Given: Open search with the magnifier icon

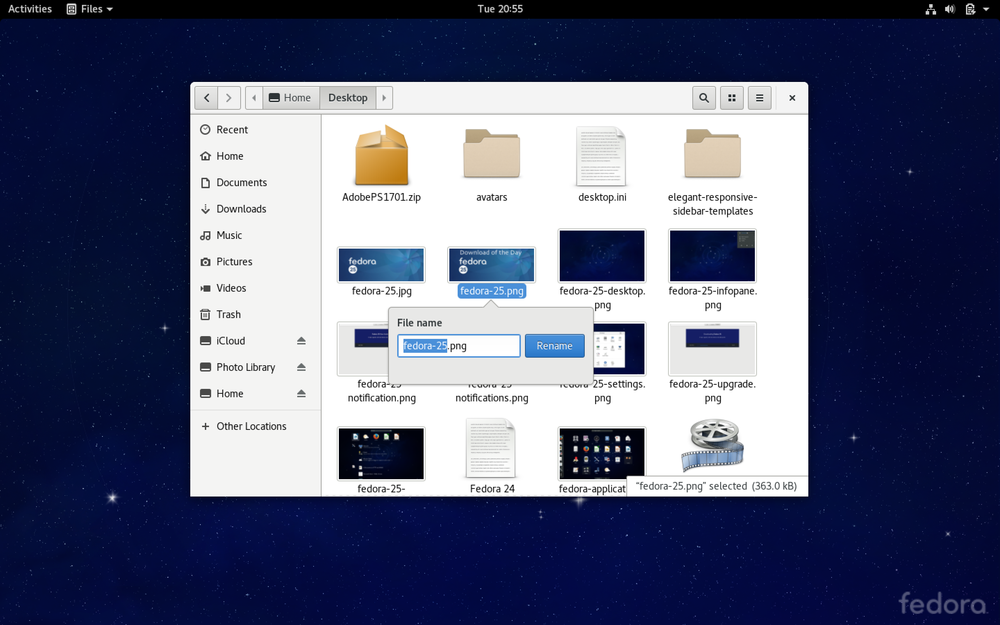Looking at the screenshot, I should [x=704, y=98].
